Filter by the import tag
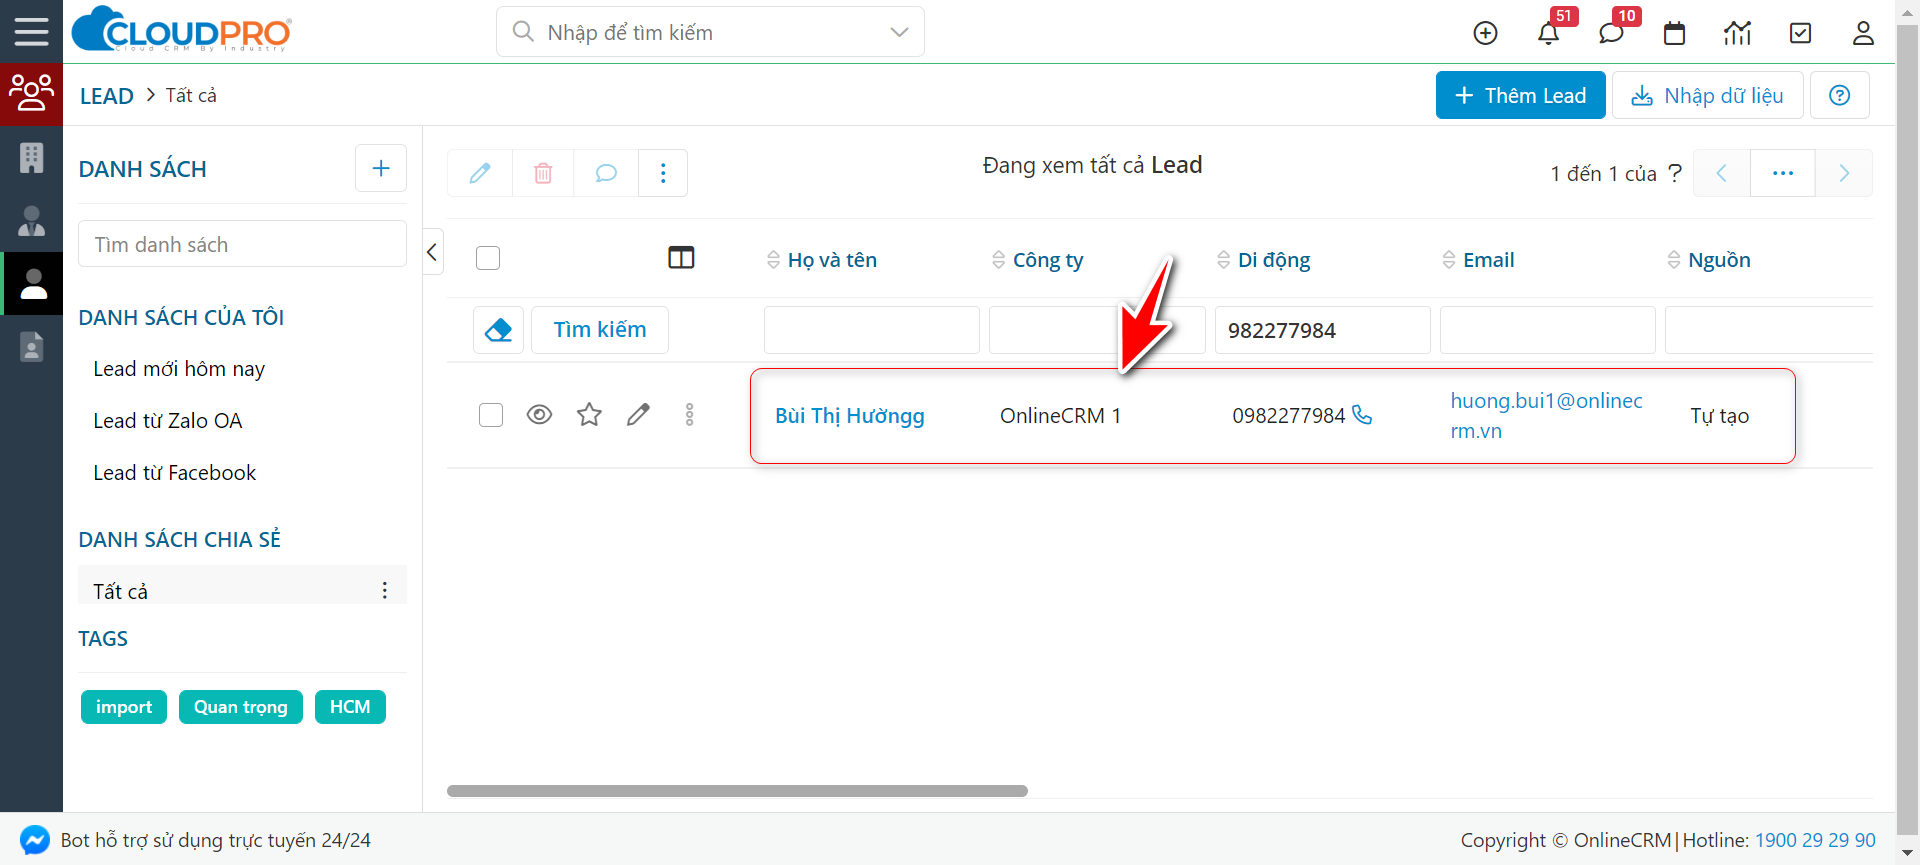 click(x=124, y=707)
